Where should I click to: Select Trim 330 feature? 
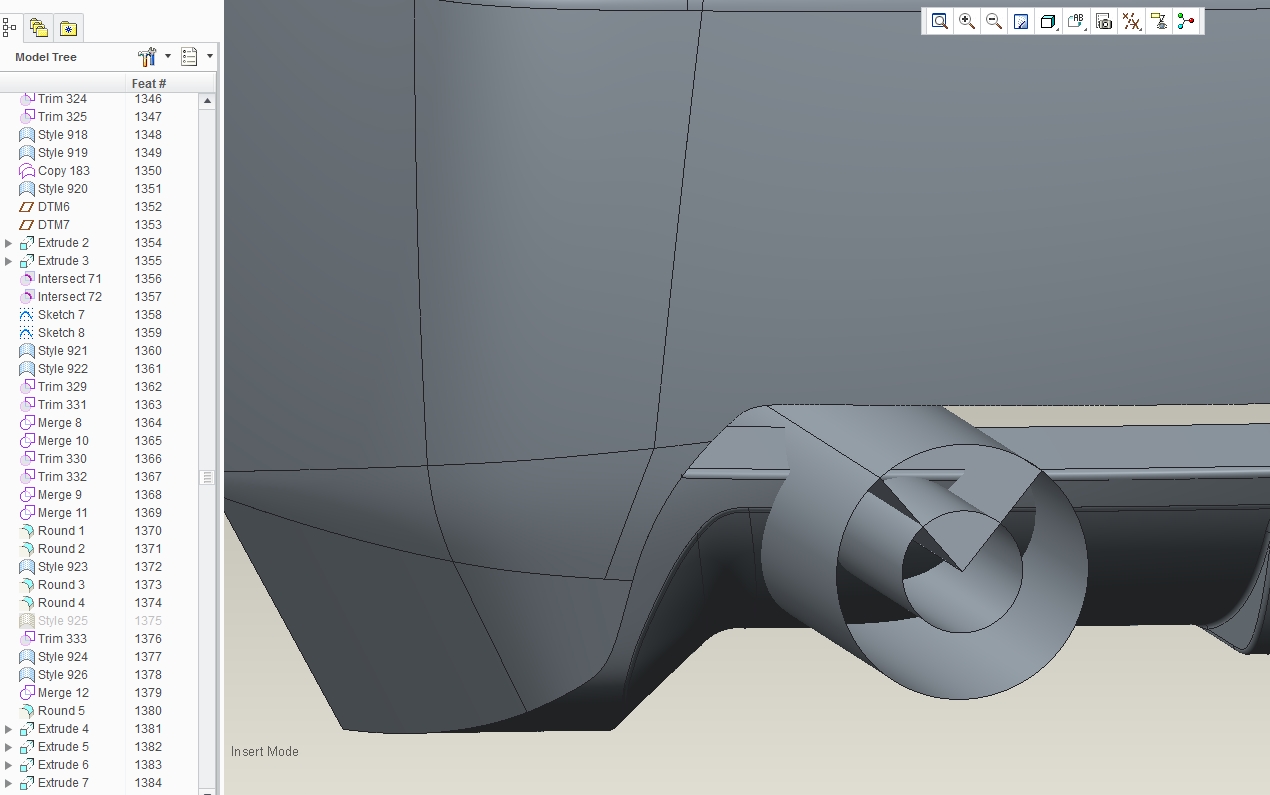(62, 459)
